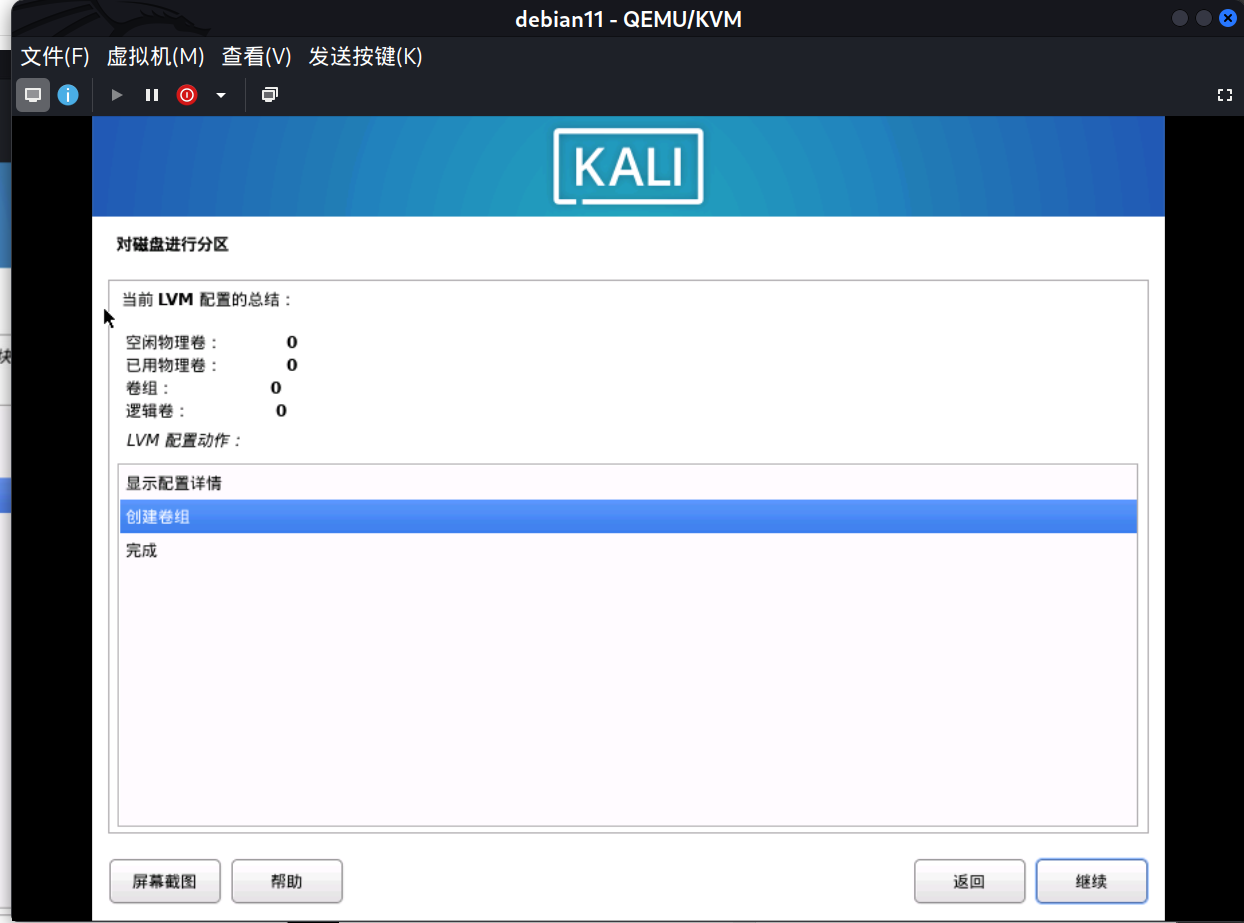The width and height of the screenshot is (1244, 923).
Task: Click the debian11 - QEMU/KVM title
Action: (x=628, y=19)
